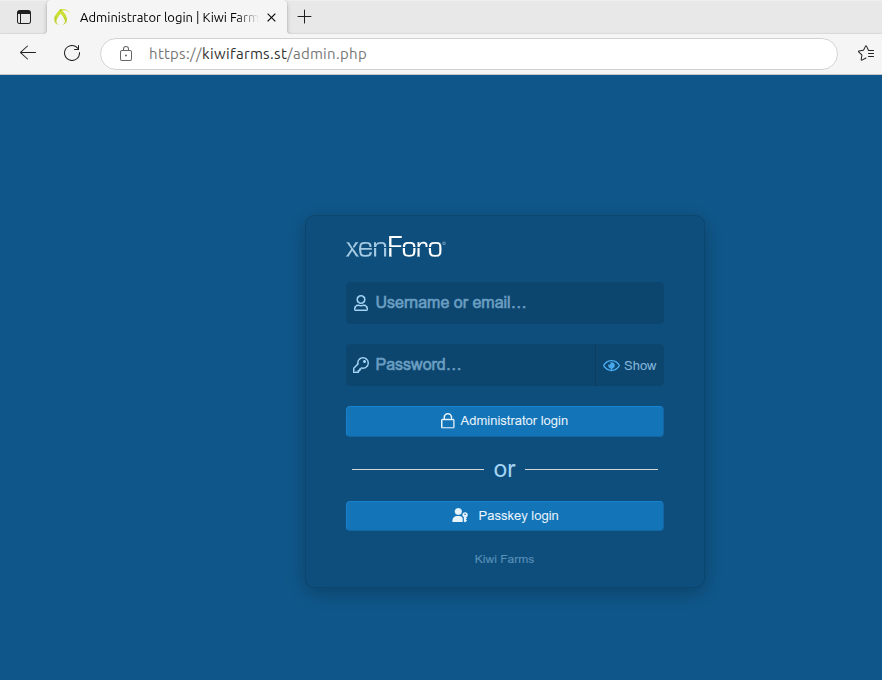Open a new browser tab
882x680 pixels.
click(x=305, y=17)
